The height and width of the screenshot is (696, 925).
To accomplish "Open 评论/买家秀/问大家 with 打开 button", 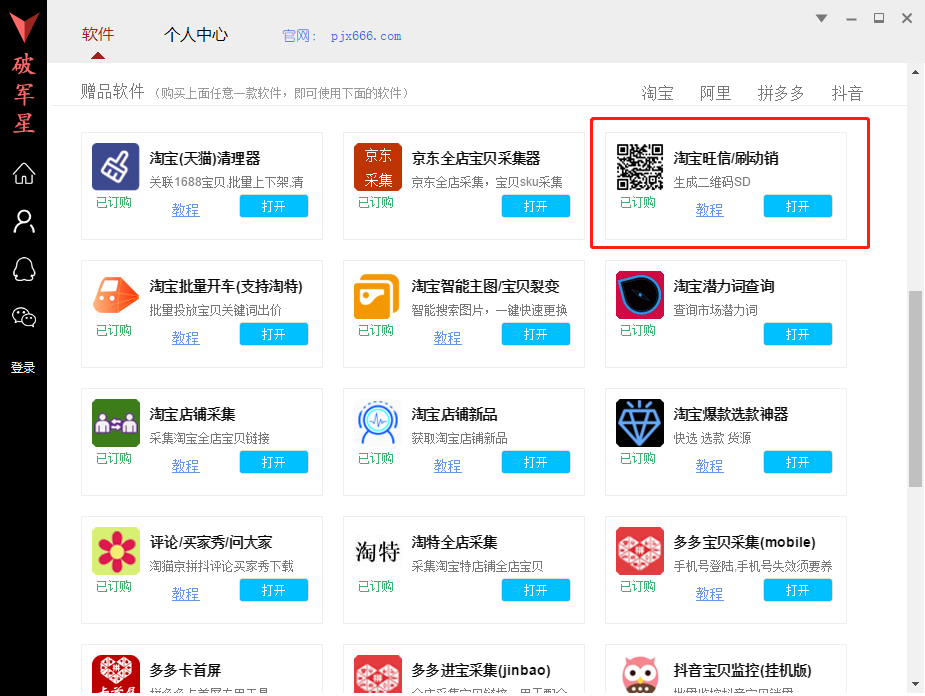I will pyautogui.click(x=274, y=590).
